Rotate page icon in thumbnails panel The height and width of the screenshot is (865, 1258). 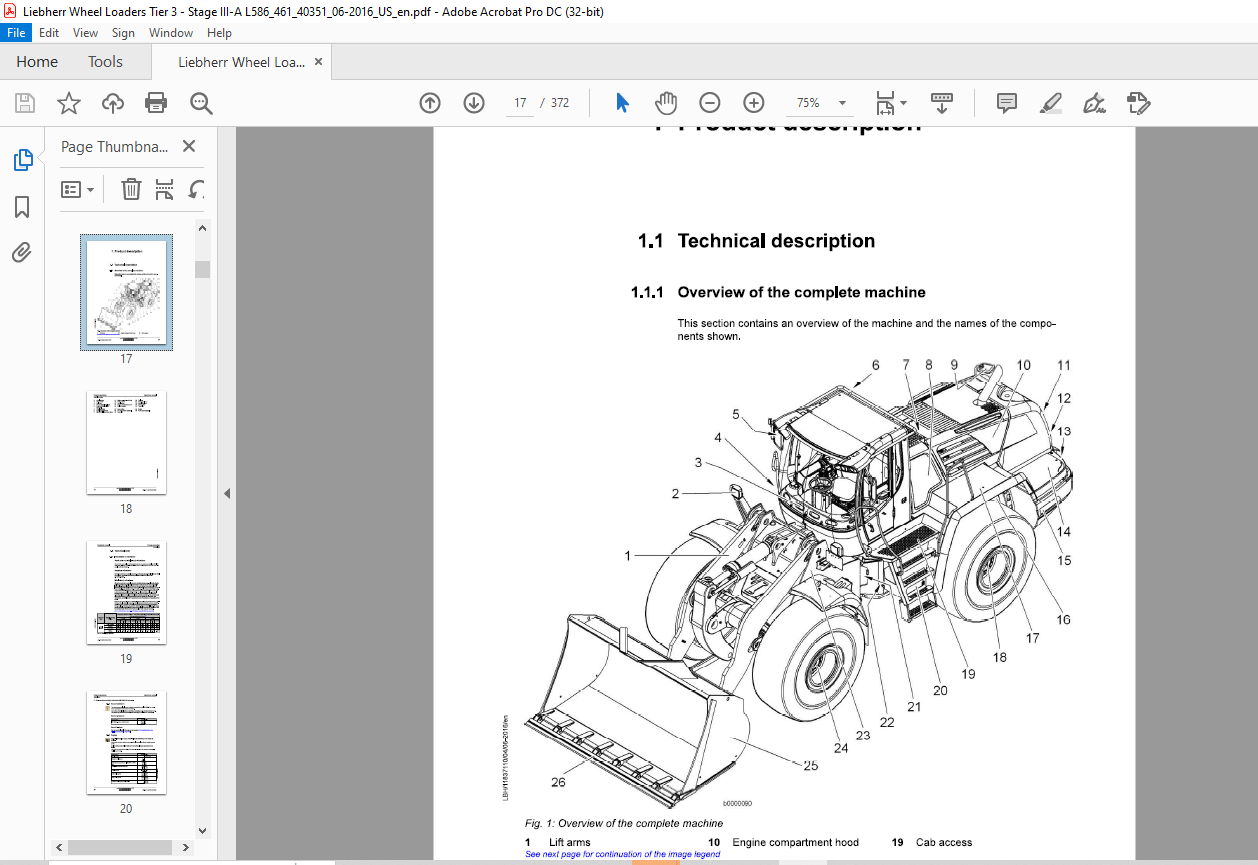pyautogui.click(x=197, y=189)
